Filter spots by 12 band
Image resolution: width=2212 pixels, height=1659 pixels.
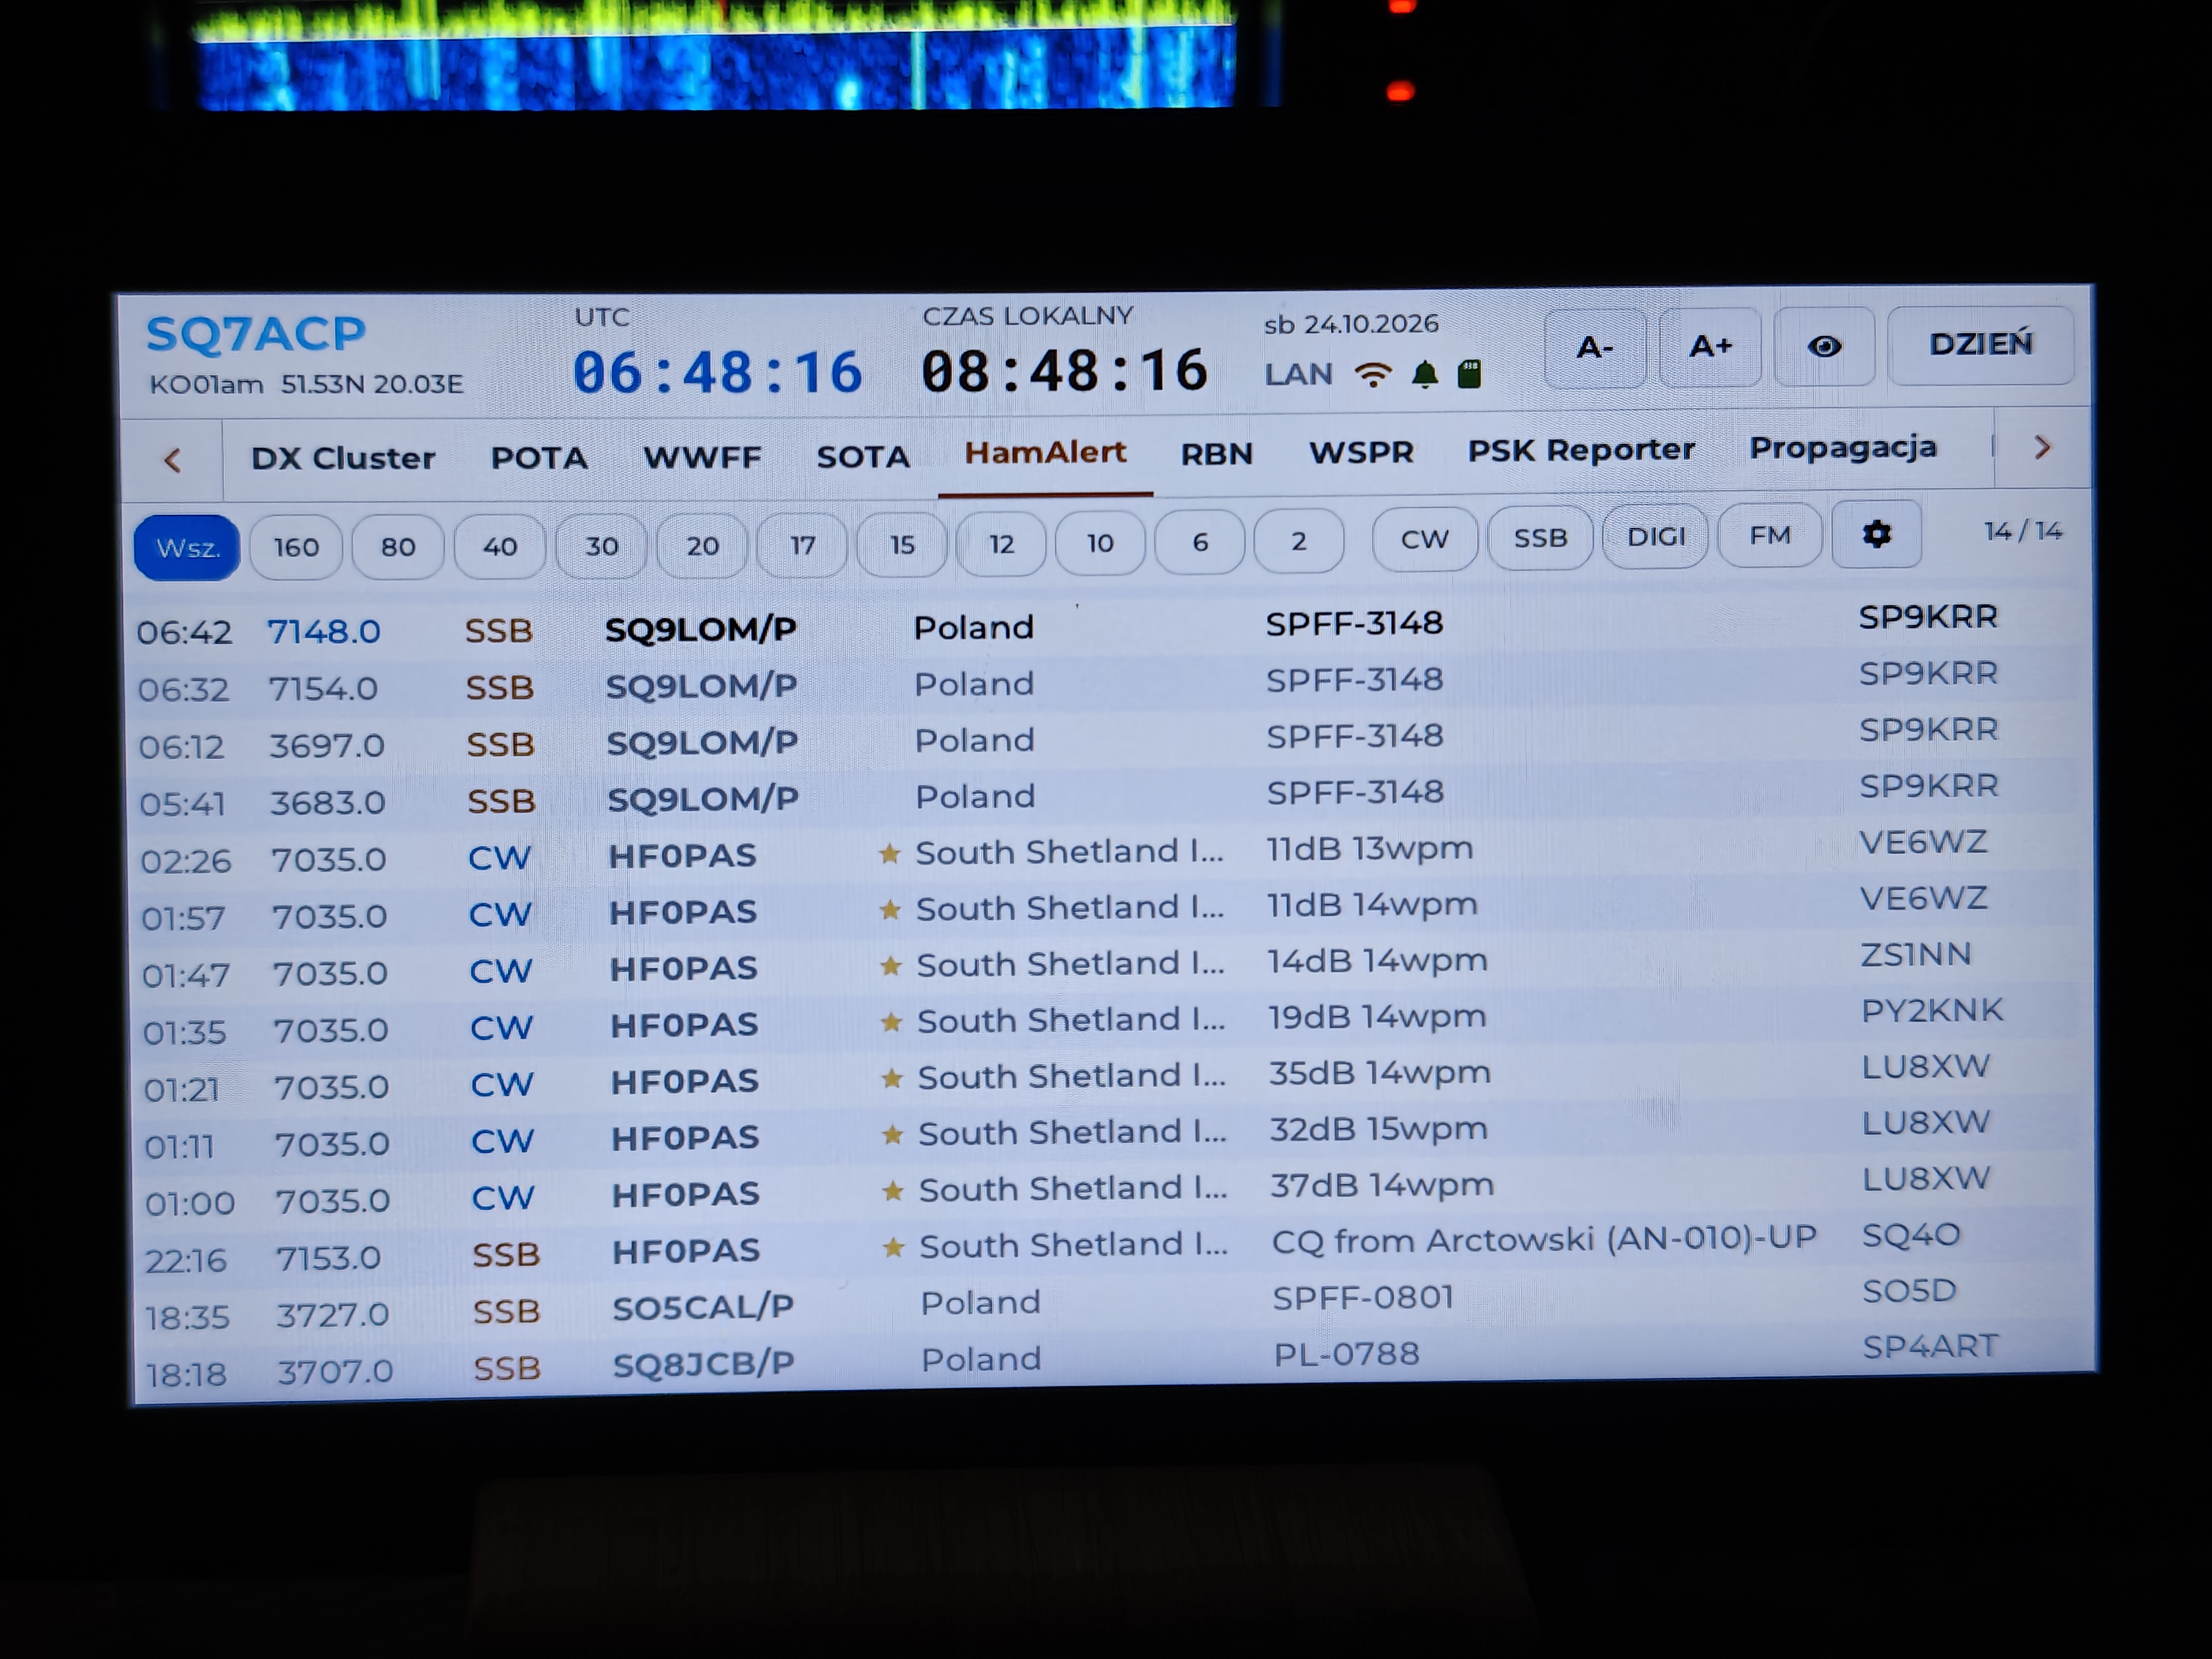[1001, 543]
